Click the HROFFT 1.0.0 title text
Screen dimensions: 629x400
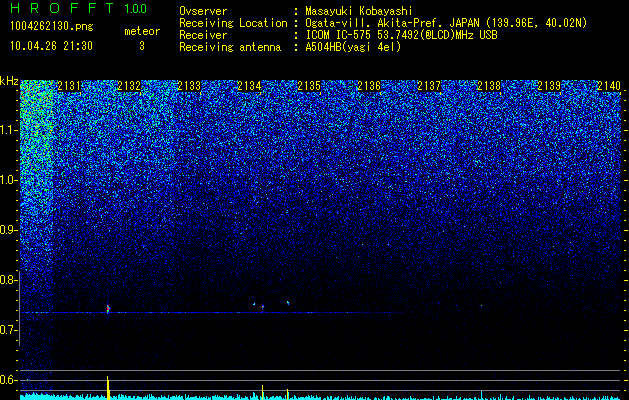pos(78,8)
